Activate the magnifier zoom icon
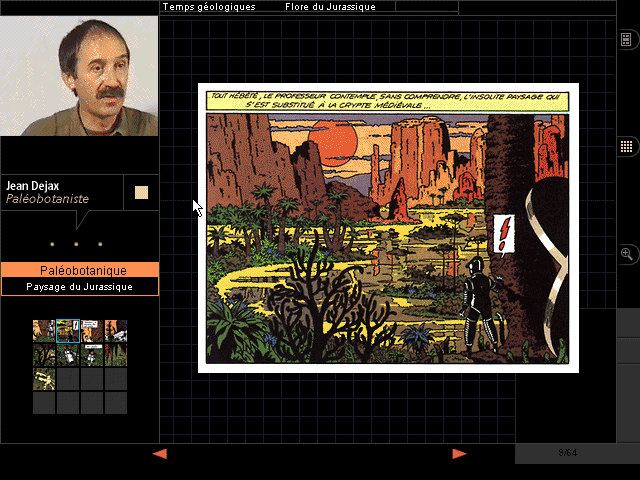The image size is (640, 480). coord(627,253)
